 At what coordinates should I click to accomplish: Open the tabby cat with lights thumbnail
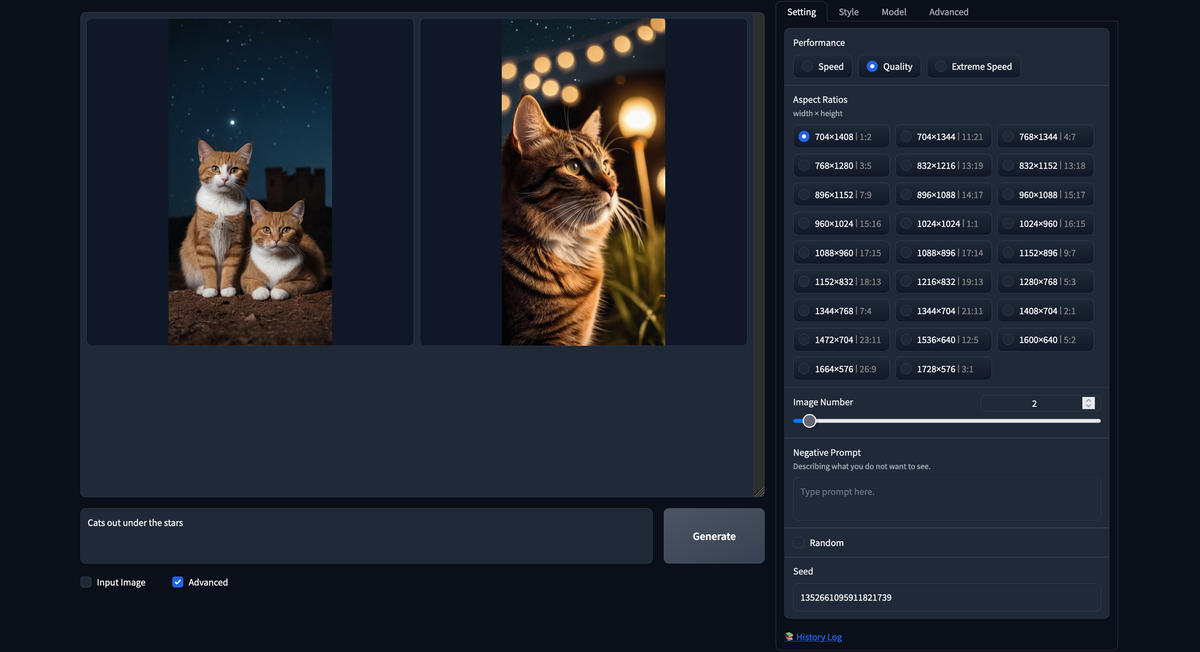click(x=583, y=182)
